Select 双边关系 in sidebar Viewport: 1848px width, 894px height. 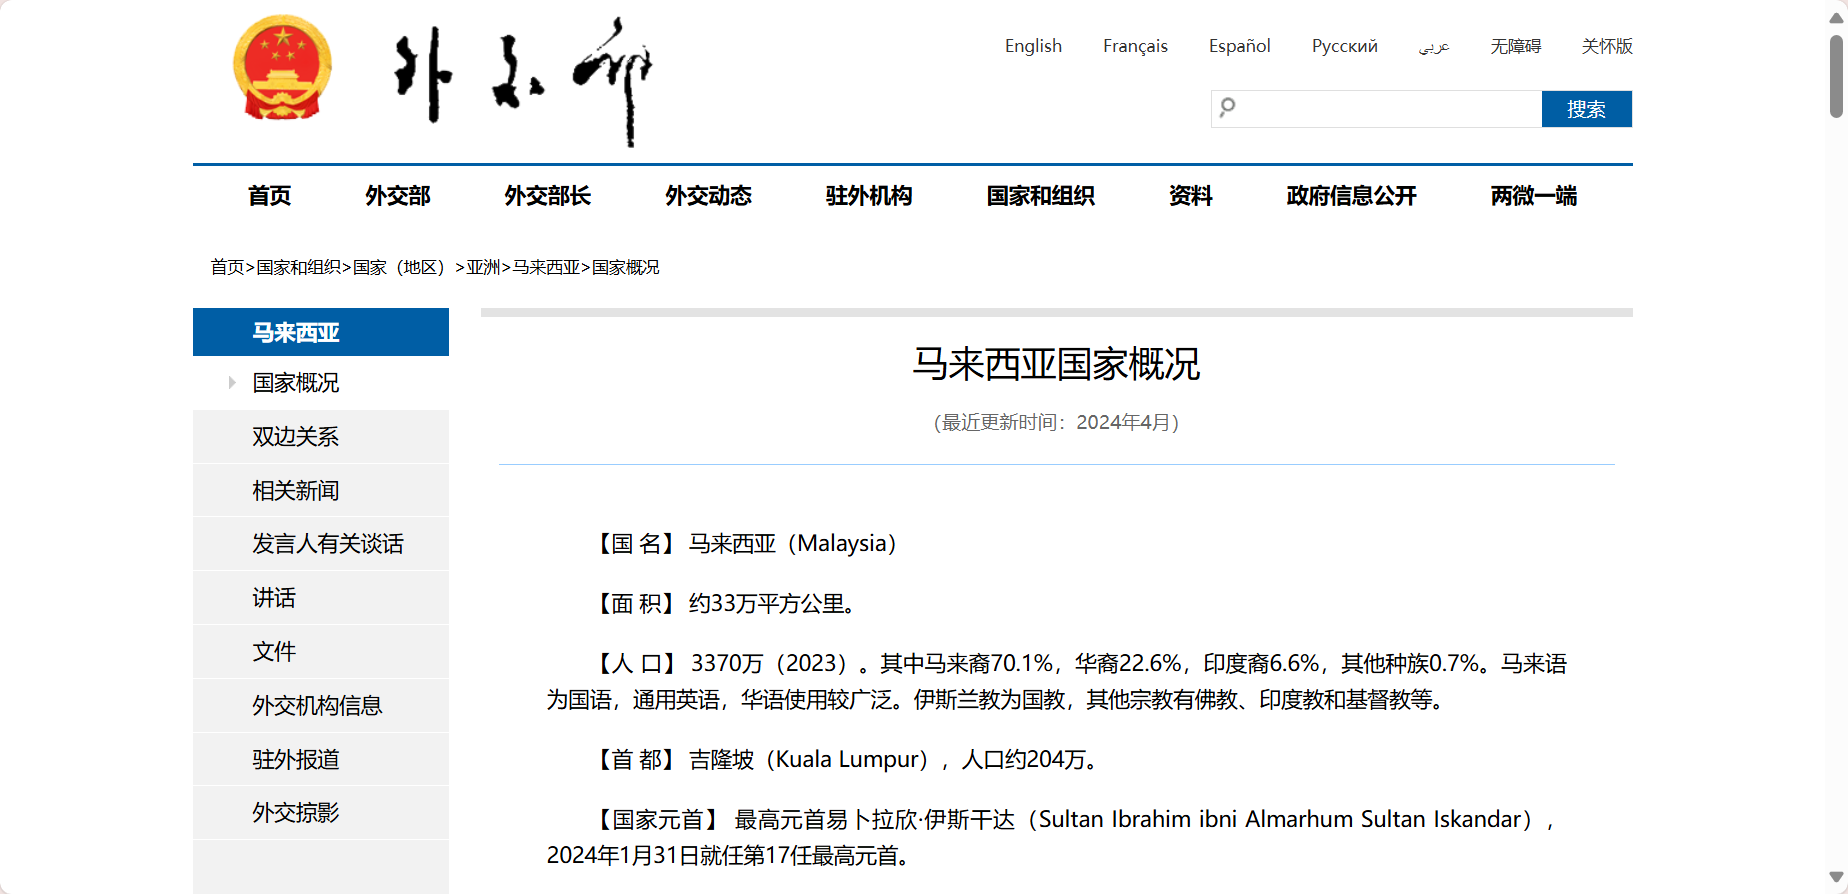pyautogui.click(x=321, y=437)
